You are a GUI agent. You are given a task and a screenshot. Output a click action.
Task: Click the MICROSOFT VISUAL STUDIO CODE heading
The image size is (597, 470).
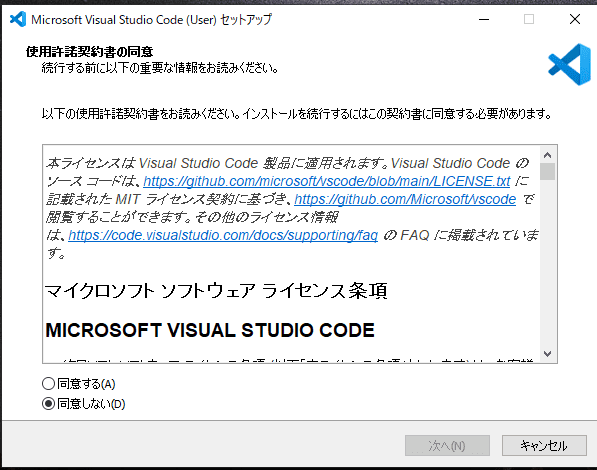[x=210, y=330]
